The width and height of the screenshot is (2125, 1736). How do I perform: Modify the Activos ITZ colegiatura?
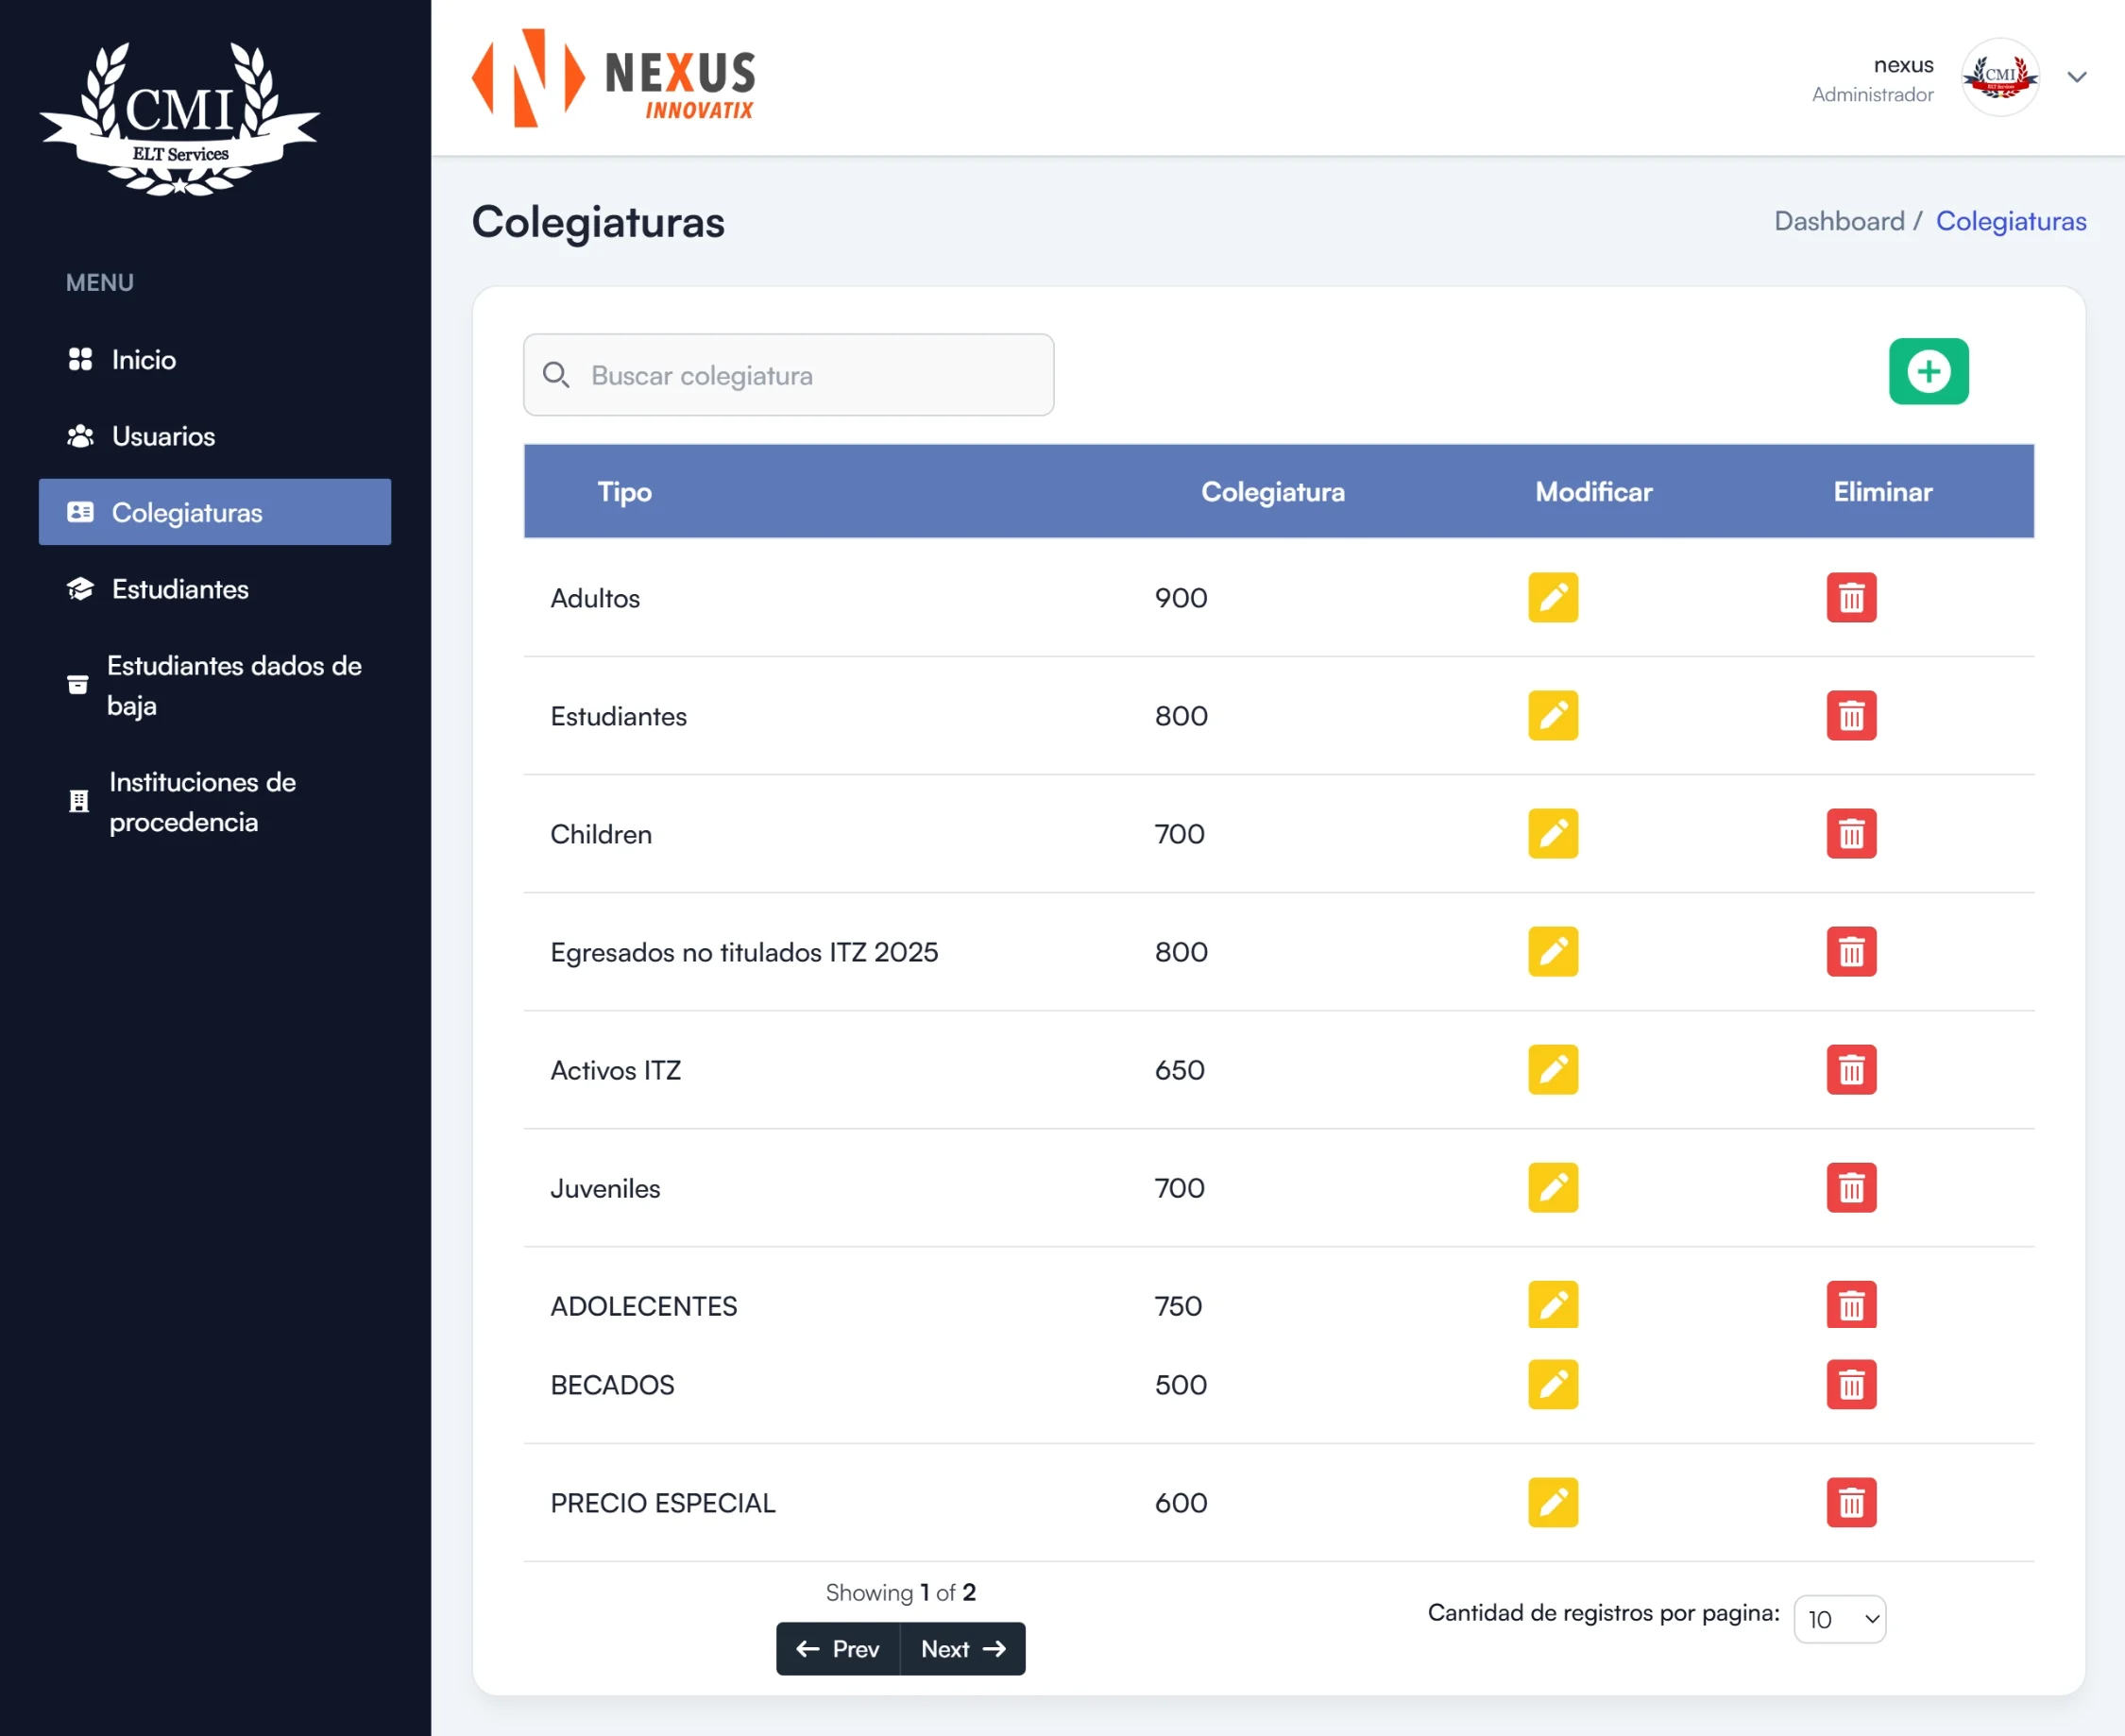click(x=1552, y=1070)
